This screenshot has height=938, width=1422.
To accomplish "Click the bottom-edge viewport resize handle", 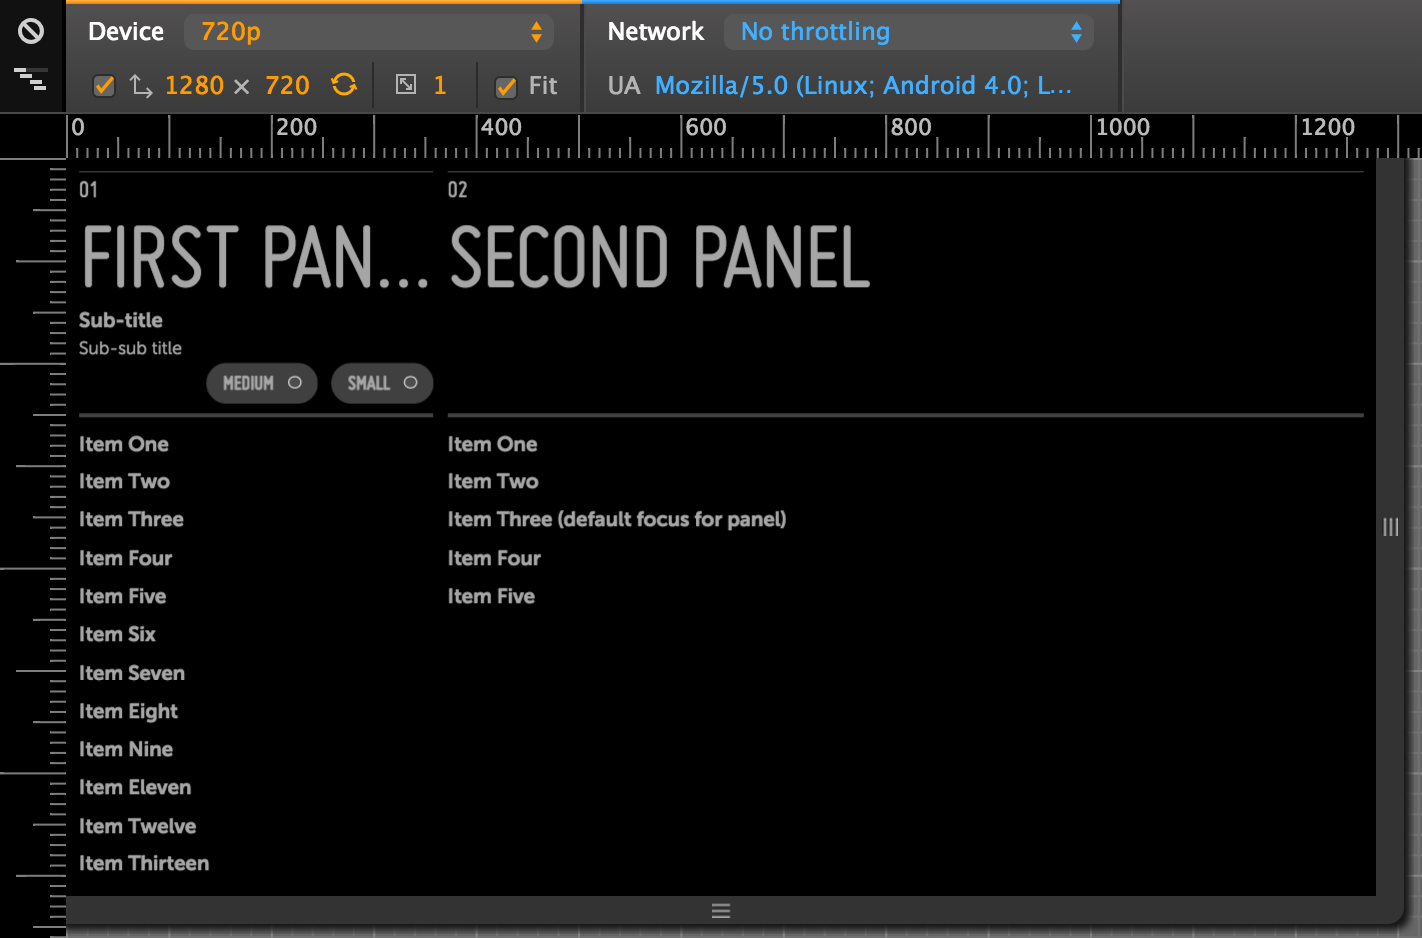I will pyautogui.click(x=720, y=911).
